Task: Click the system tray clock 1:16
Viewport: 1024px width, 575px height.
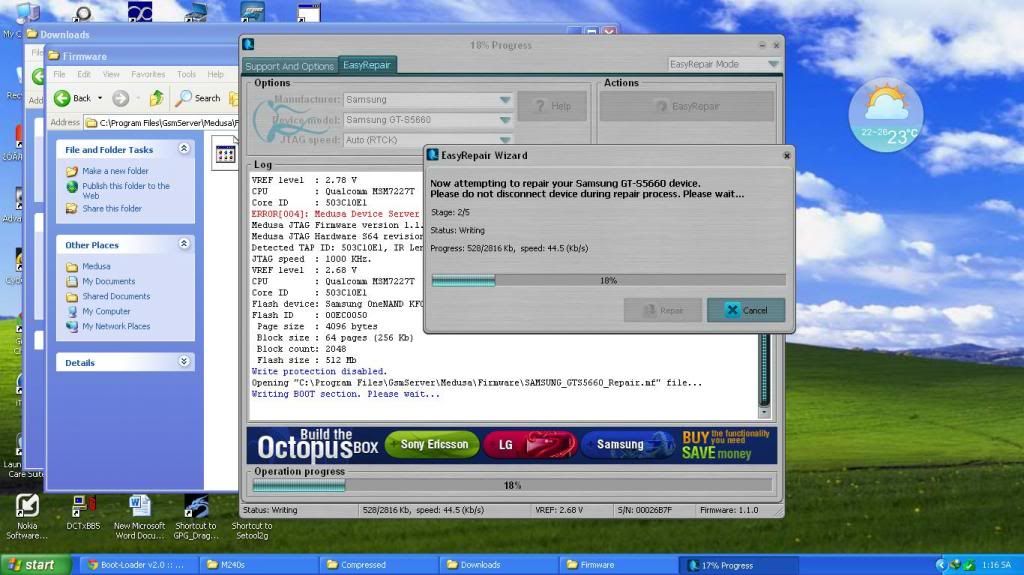Action: (997, 565)
